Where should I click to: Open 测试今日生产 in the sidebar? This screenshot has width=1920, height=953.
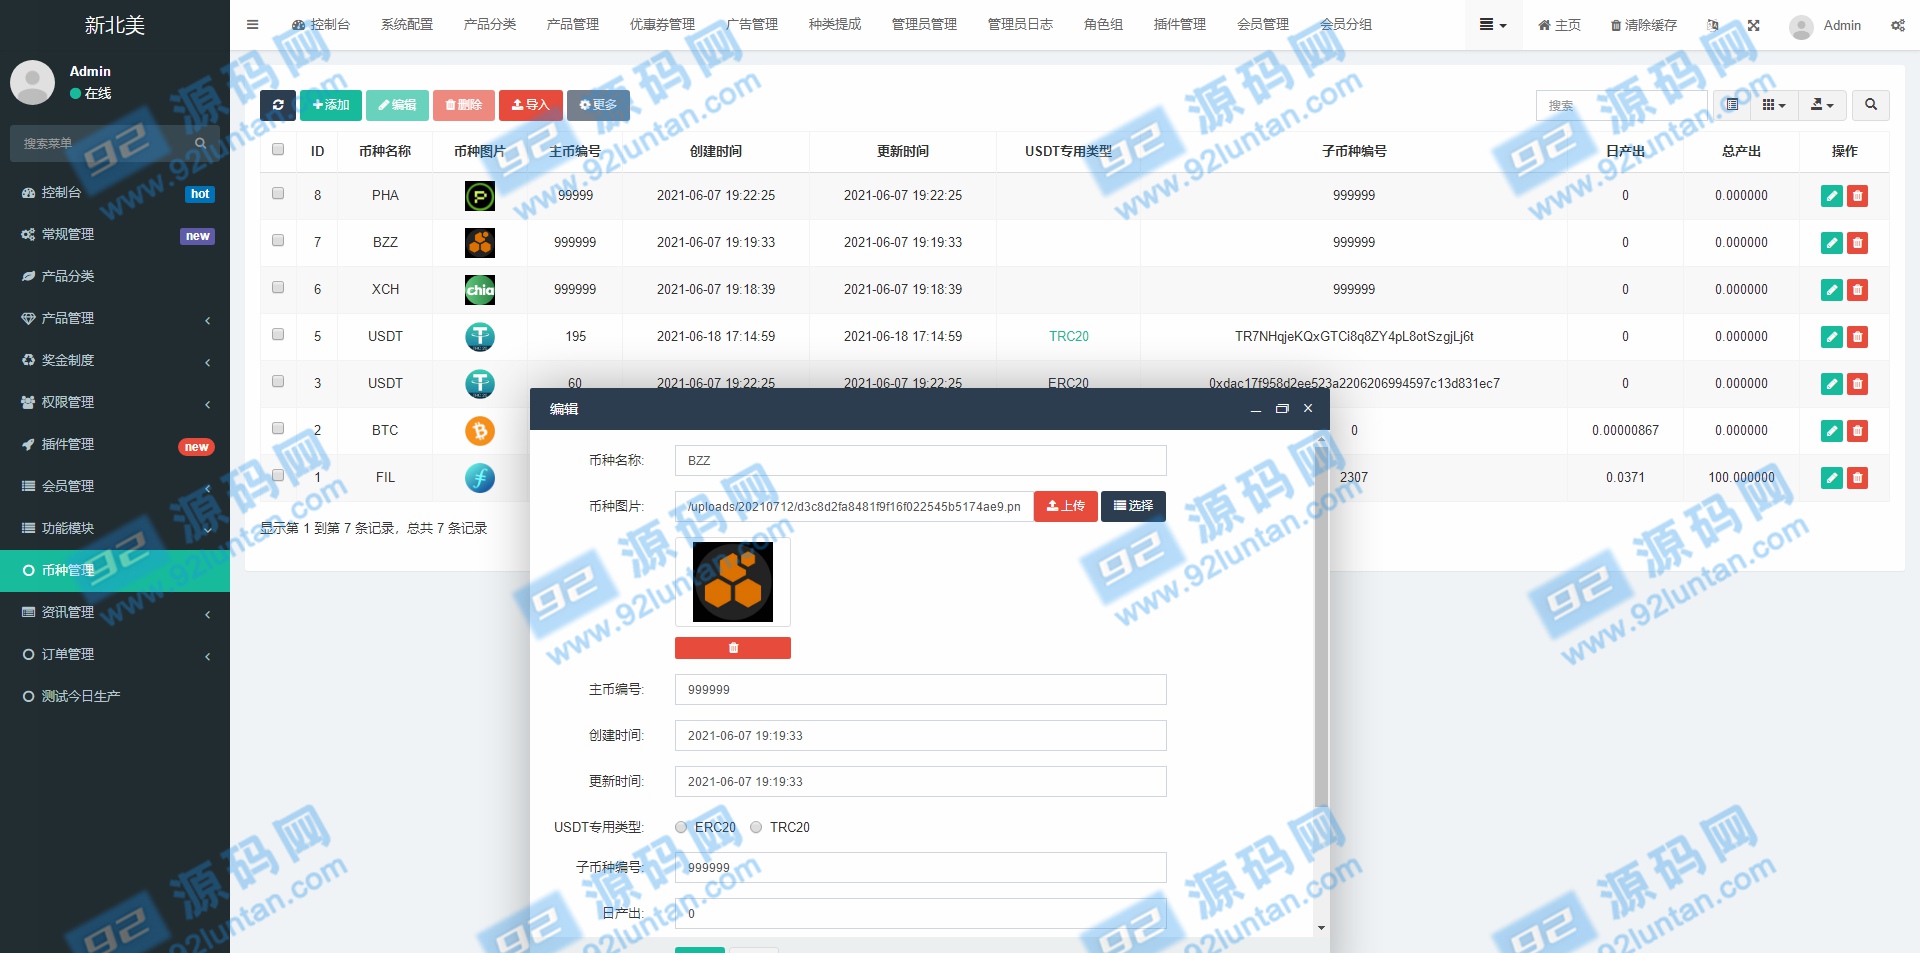coord(115,696)
